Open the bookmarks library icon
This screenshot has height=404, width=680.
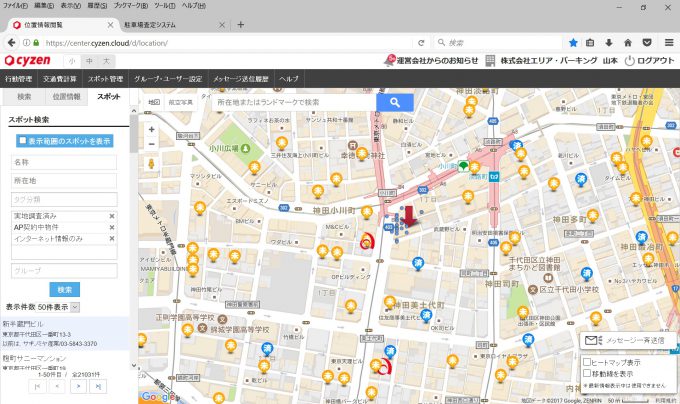(x=590, y=42)
